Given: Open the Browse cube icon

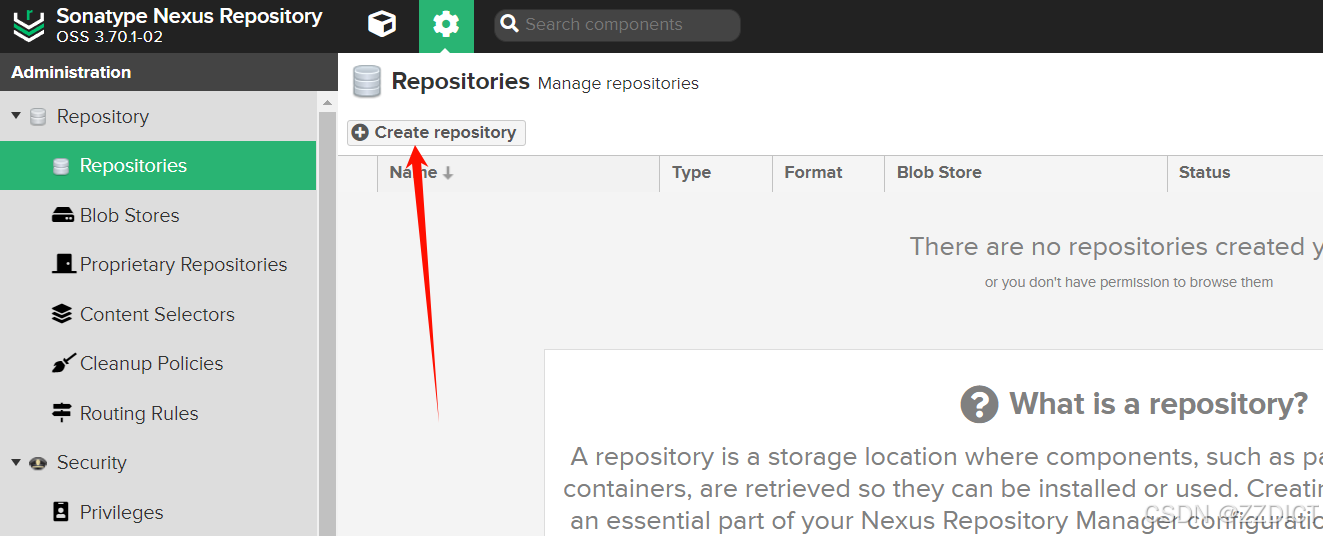Looking at the screenshot, I should click(x=382, y=24).
